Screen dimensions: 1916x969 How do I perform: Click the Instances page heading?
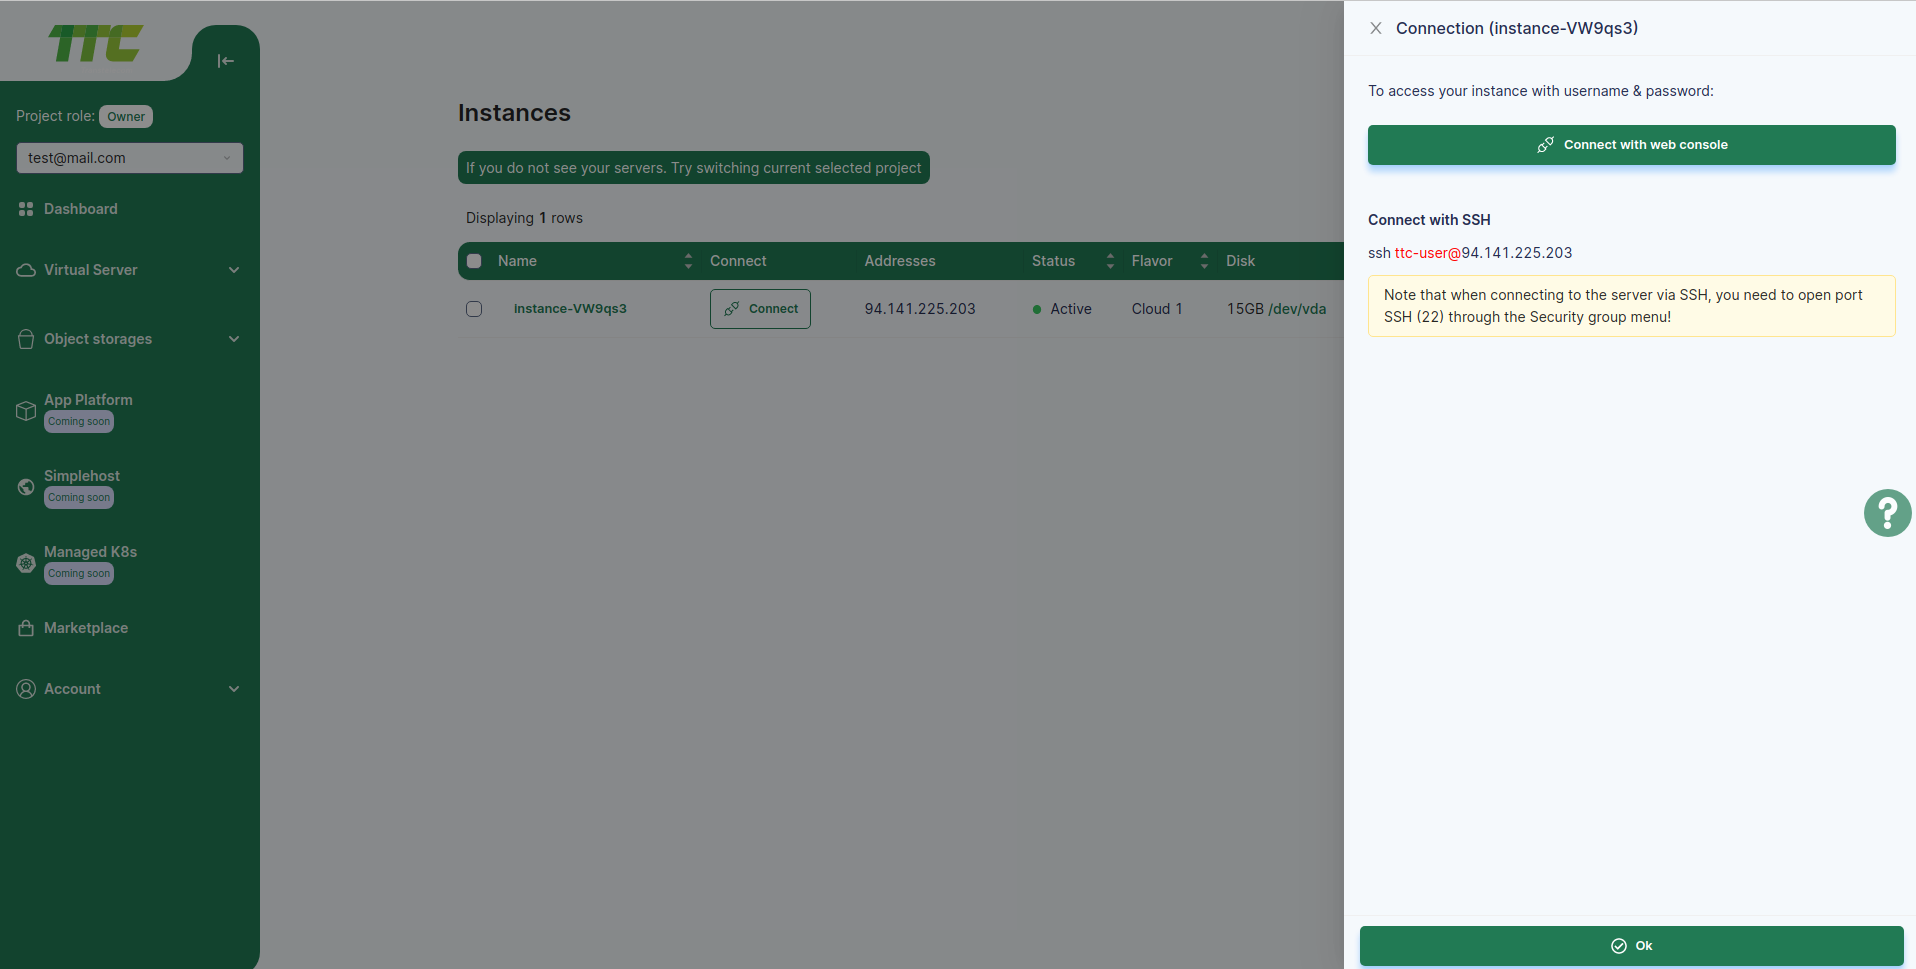(514, 113)
